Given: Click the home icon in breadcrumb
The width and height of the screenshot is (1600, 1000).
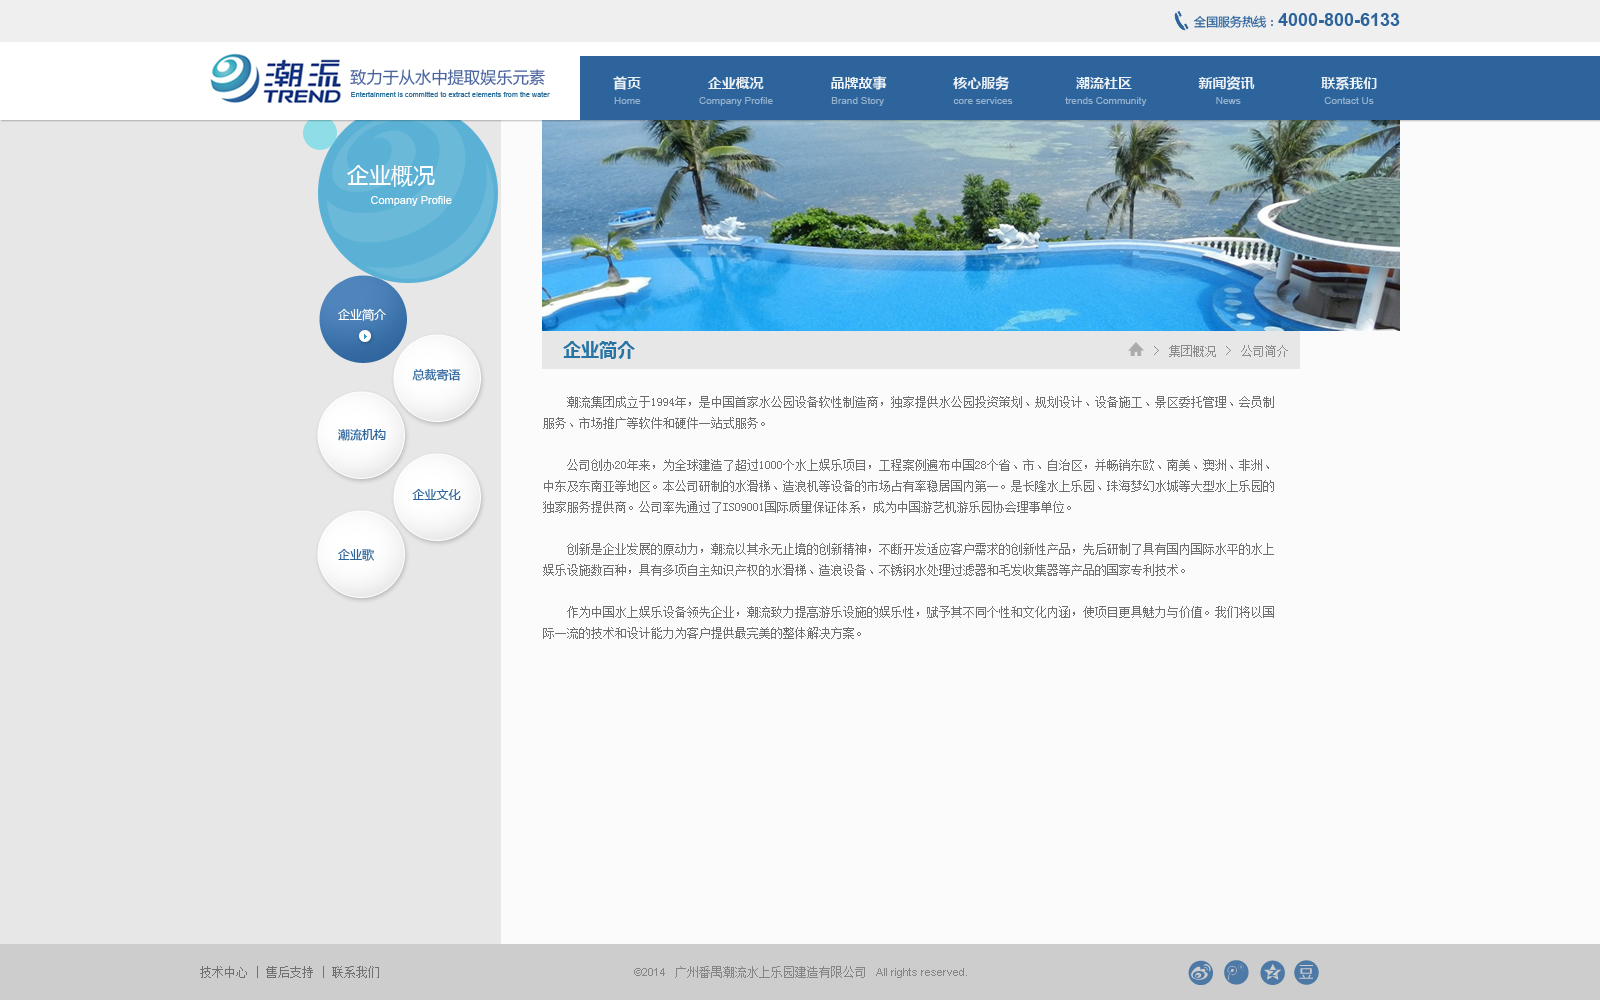Looking at the screenshot, I should click(1136, 349).
